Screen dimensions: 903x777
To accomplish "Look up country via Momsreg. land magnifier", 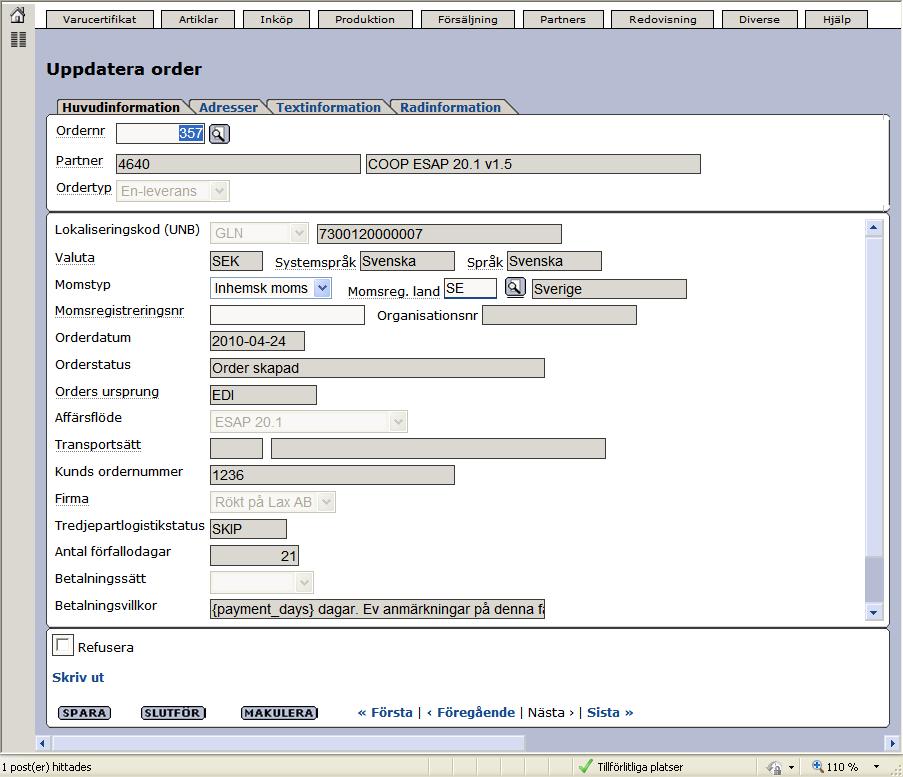I will [515, 287].
